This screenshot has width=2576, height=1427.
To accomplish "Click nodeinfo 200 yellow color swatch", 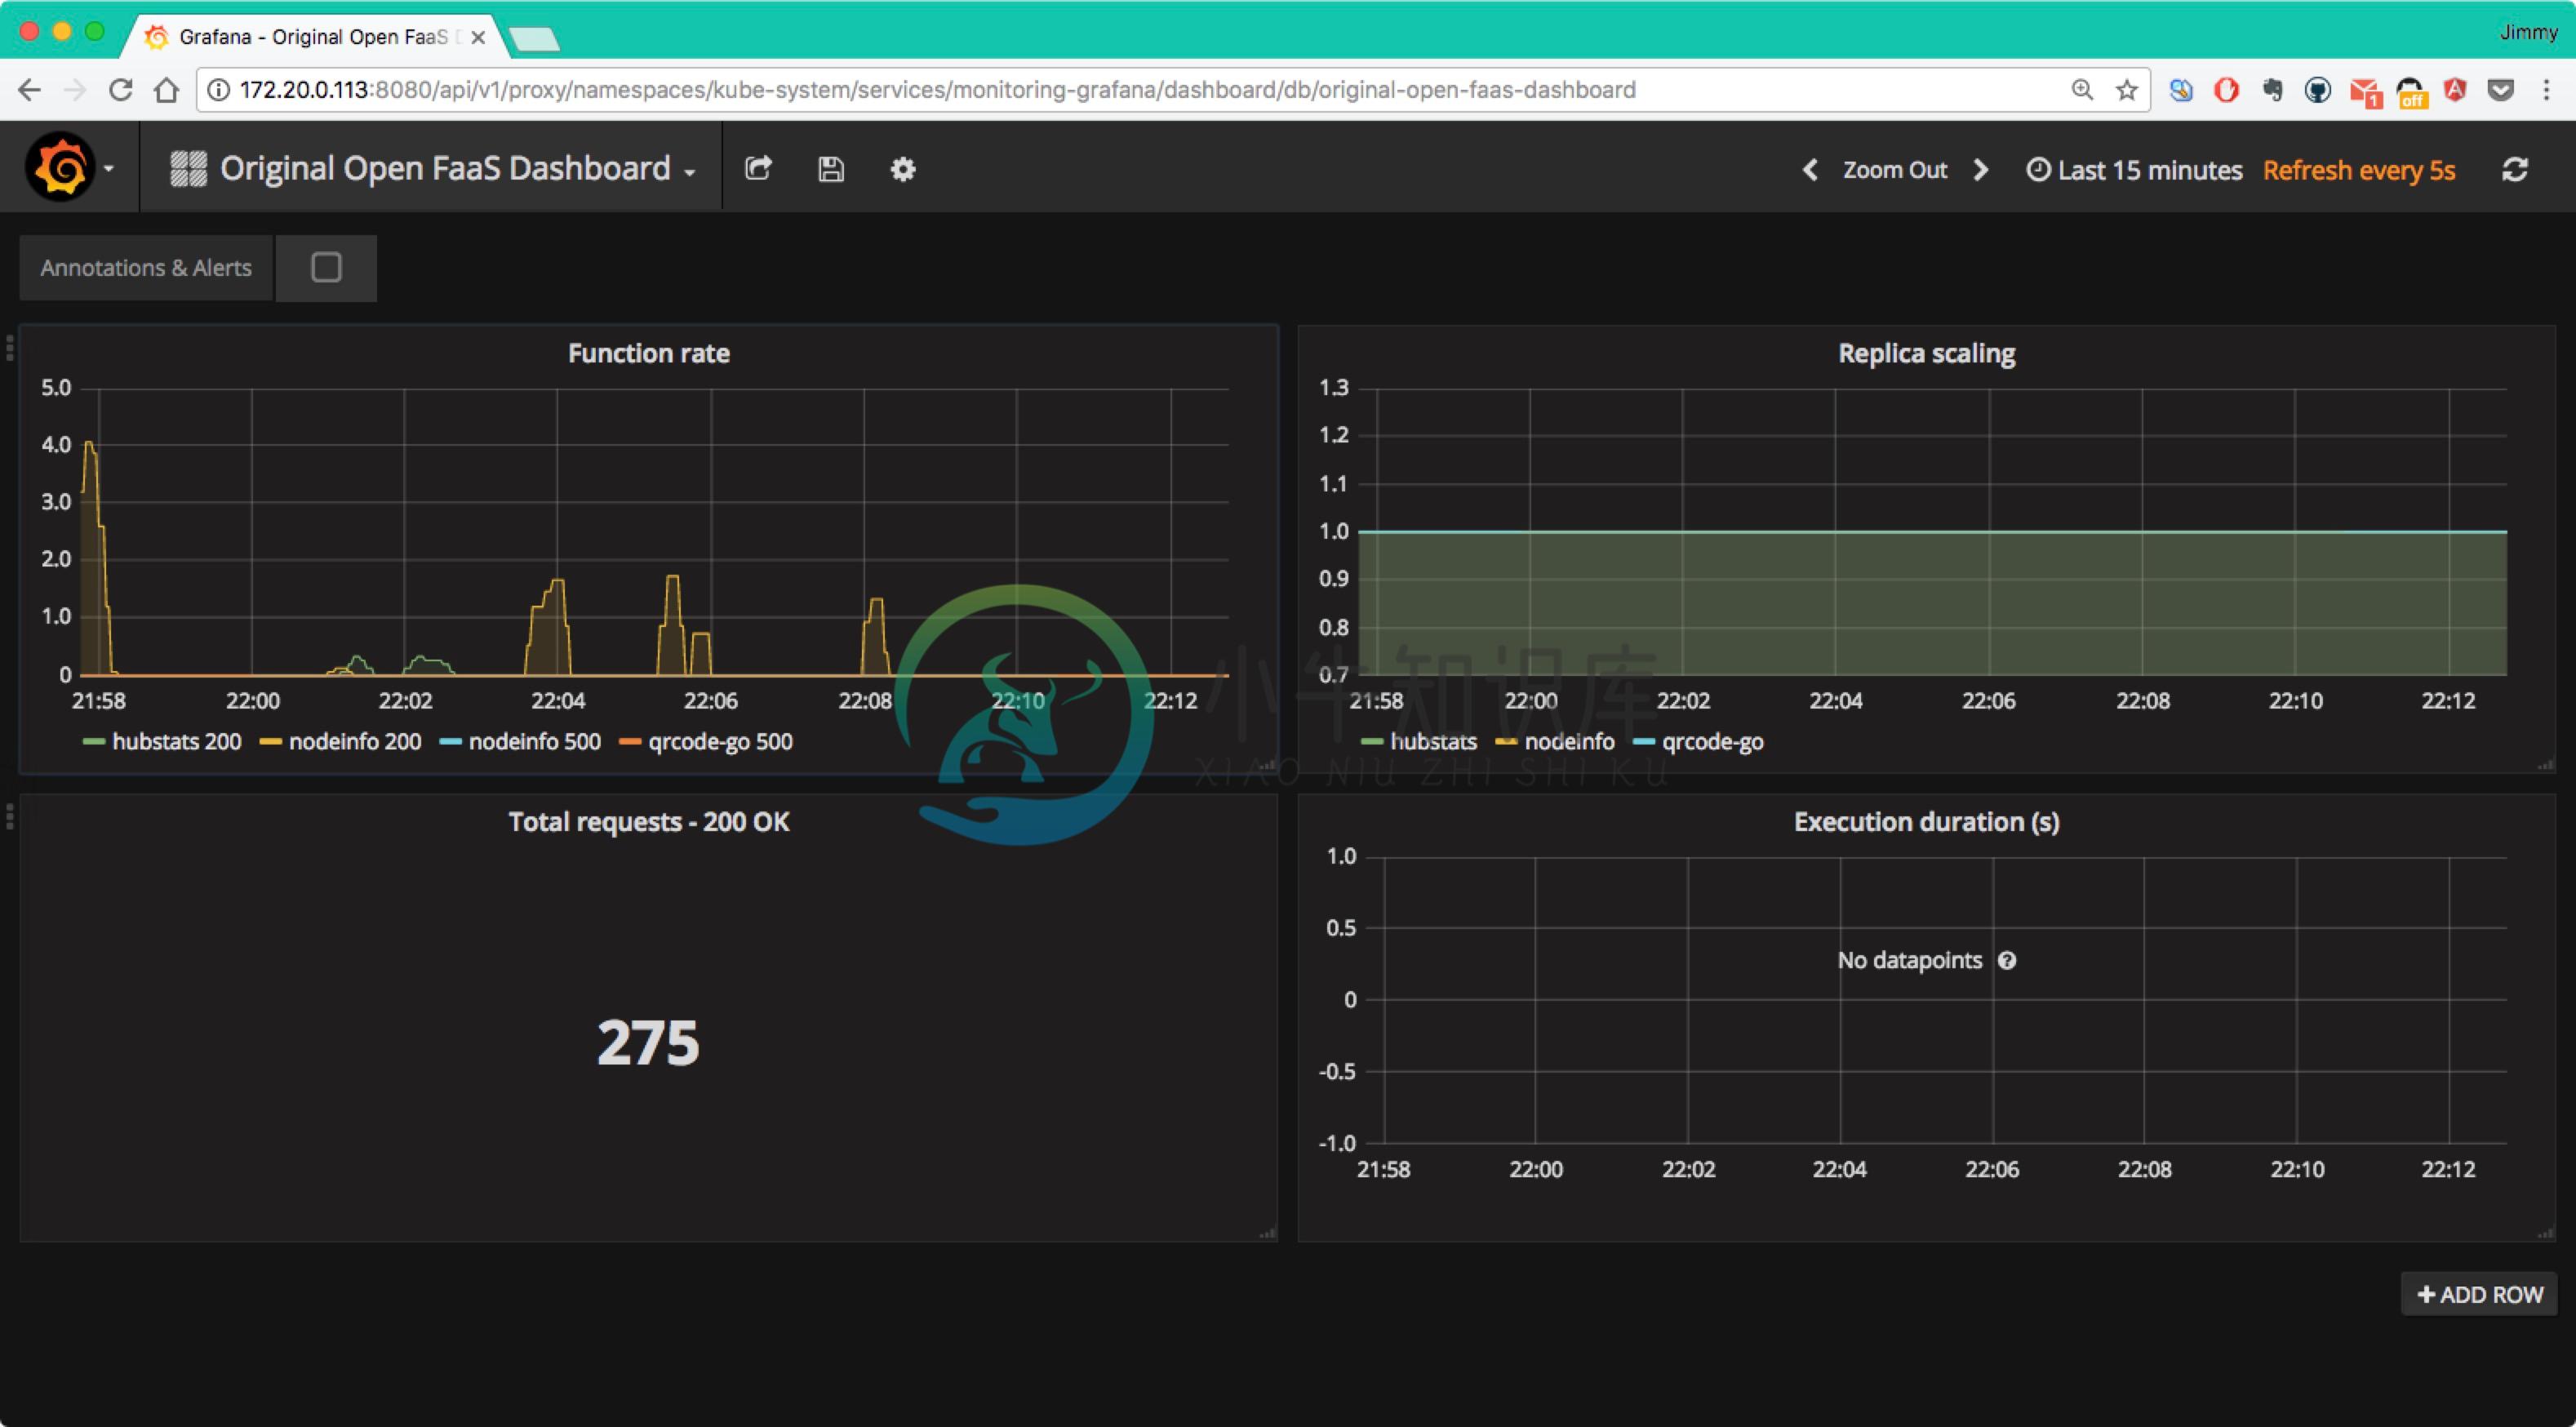I will pyautogui.click(x=270, y=742).
